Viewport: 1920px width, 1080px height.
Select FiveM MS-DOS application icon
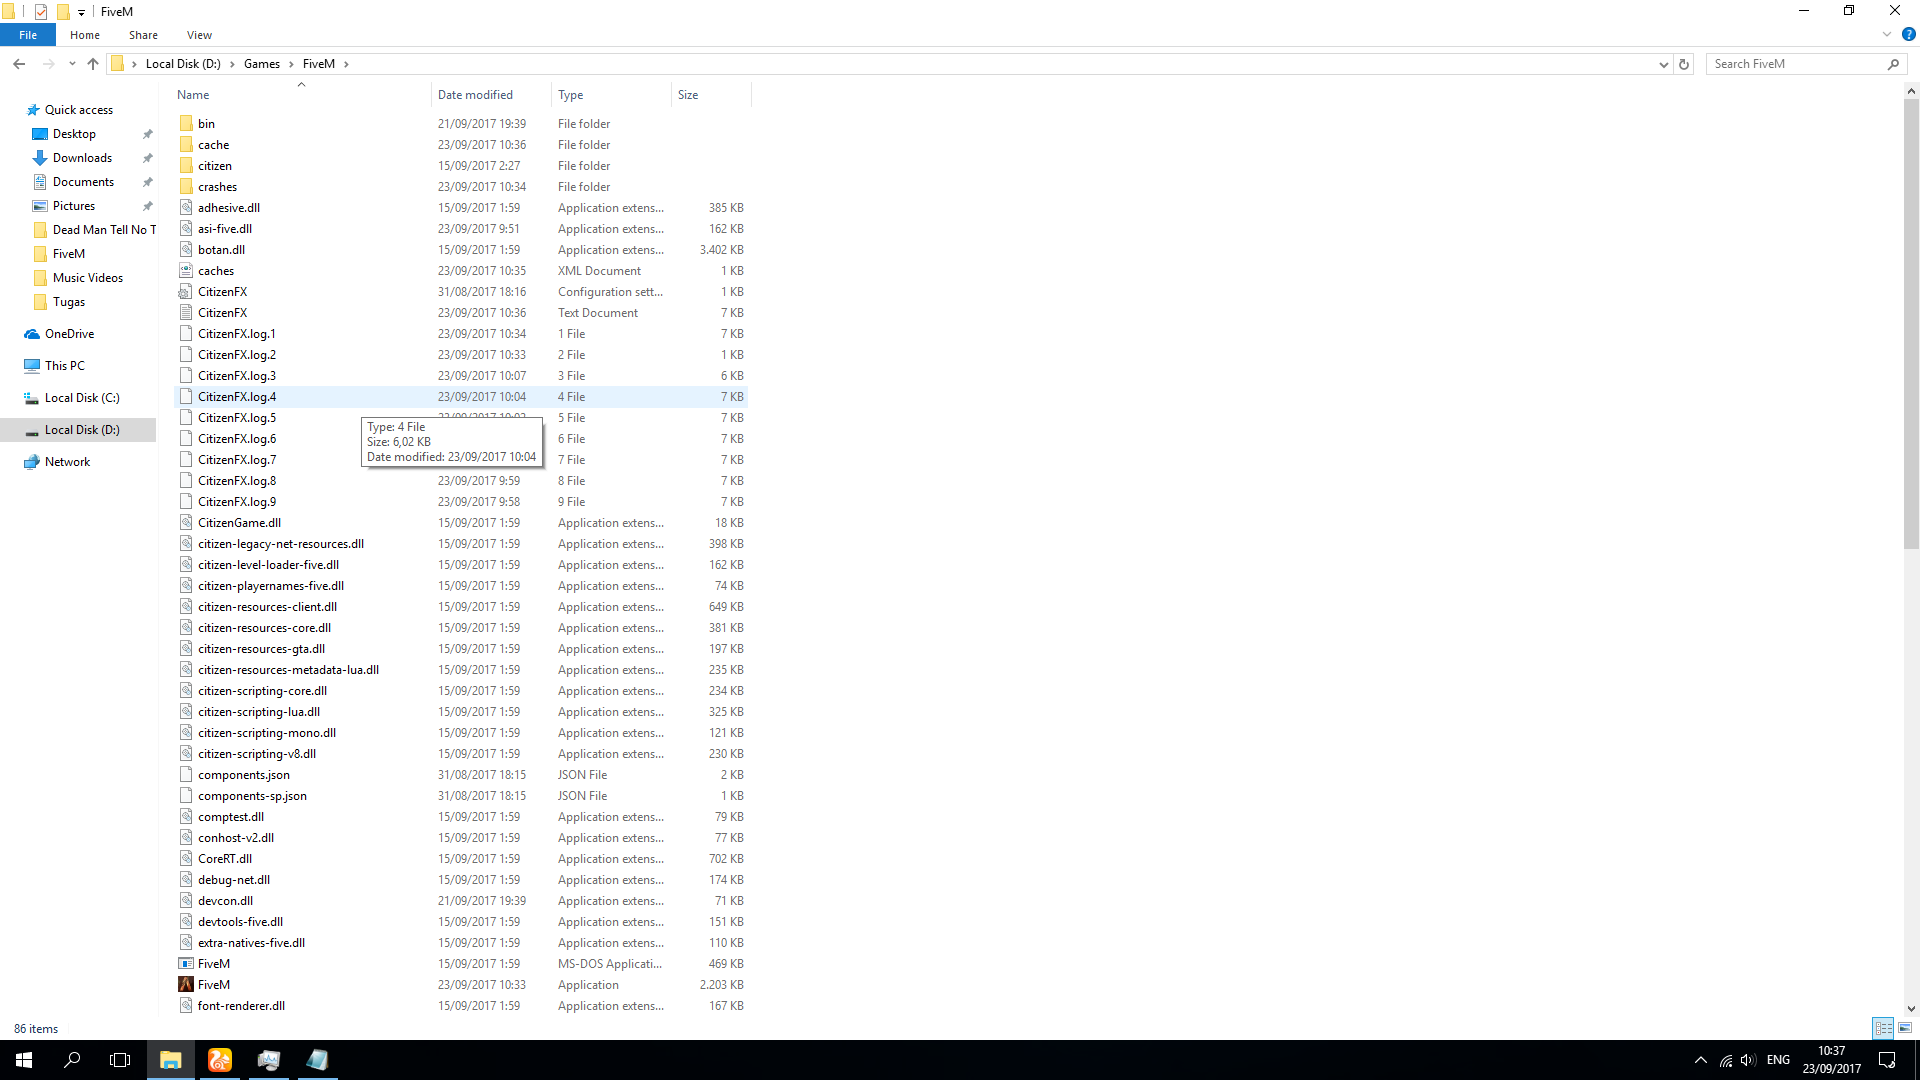[x=186, y=964]
